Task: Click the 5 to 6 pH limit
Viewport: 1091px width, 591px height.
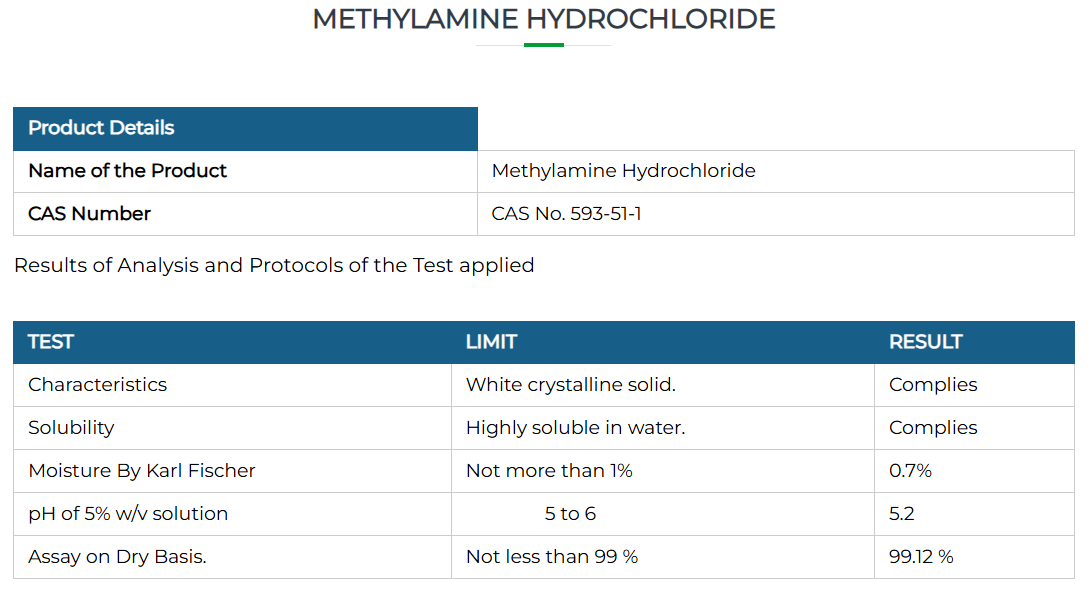Action: 570,514
